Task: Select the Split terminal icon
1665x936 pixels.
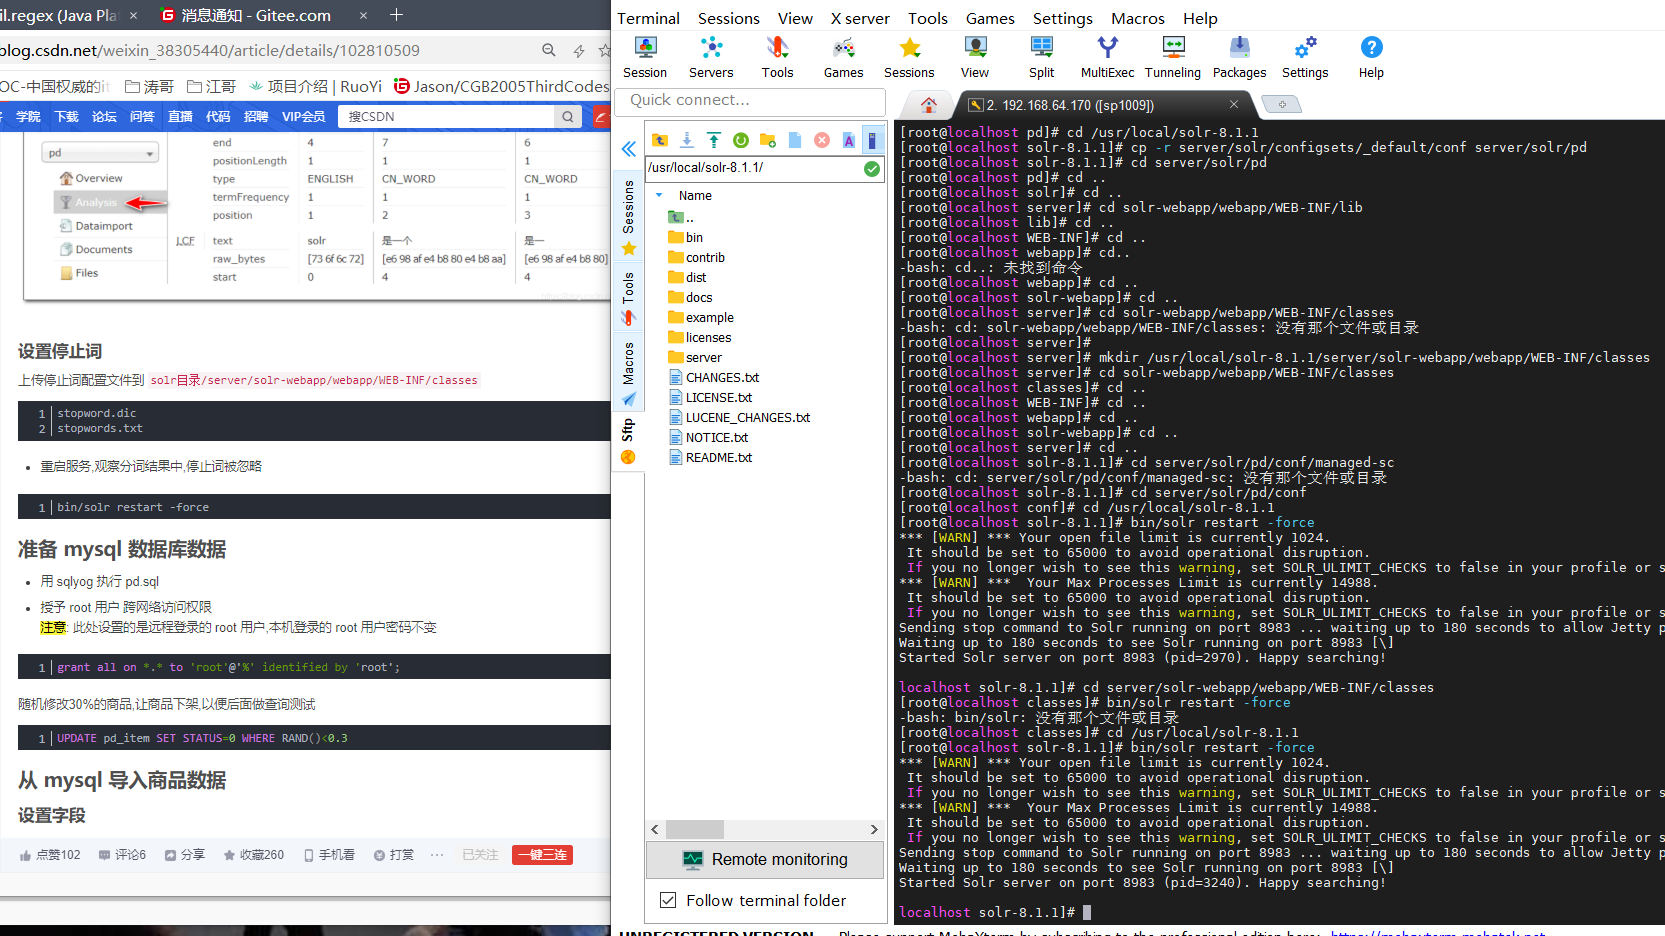Action: point(1041,57)
